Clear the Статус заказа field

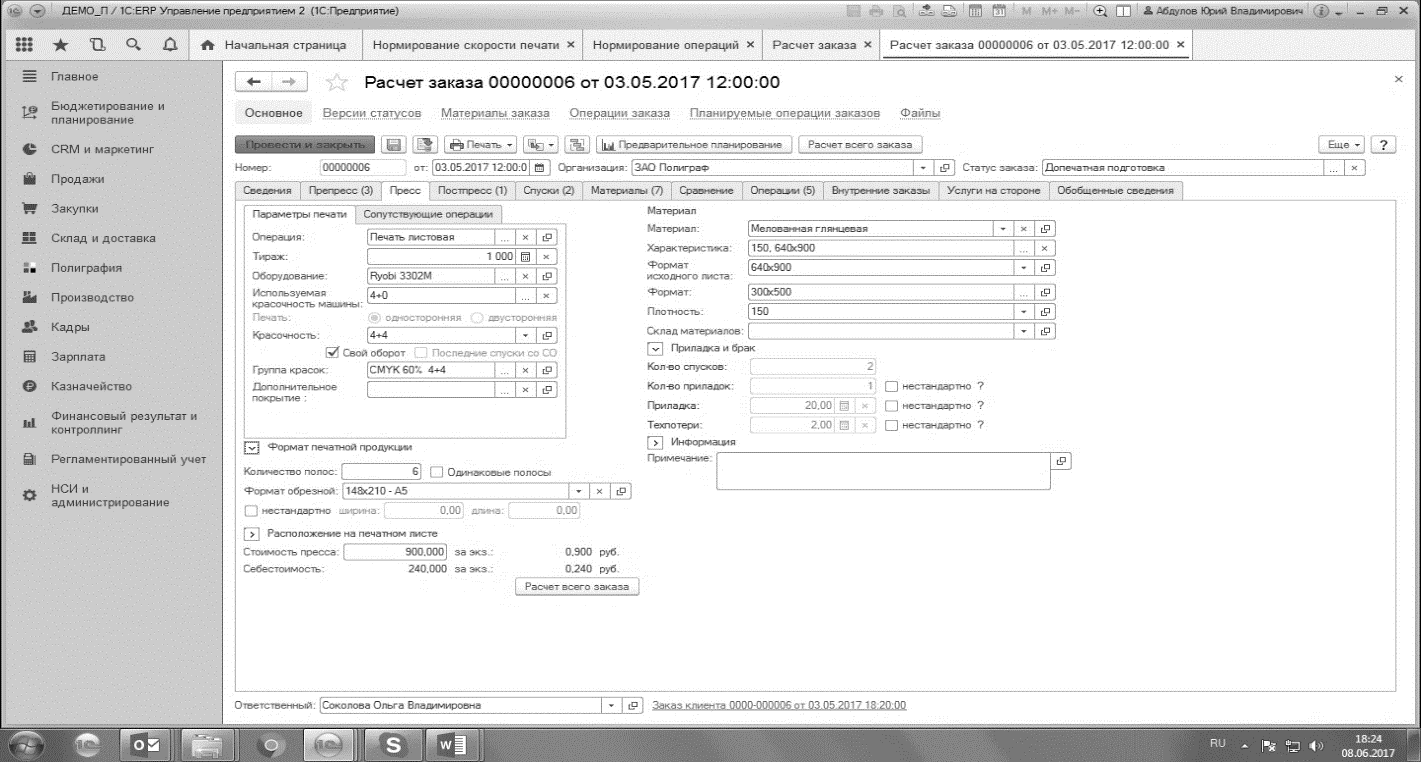pos(1355,168)
